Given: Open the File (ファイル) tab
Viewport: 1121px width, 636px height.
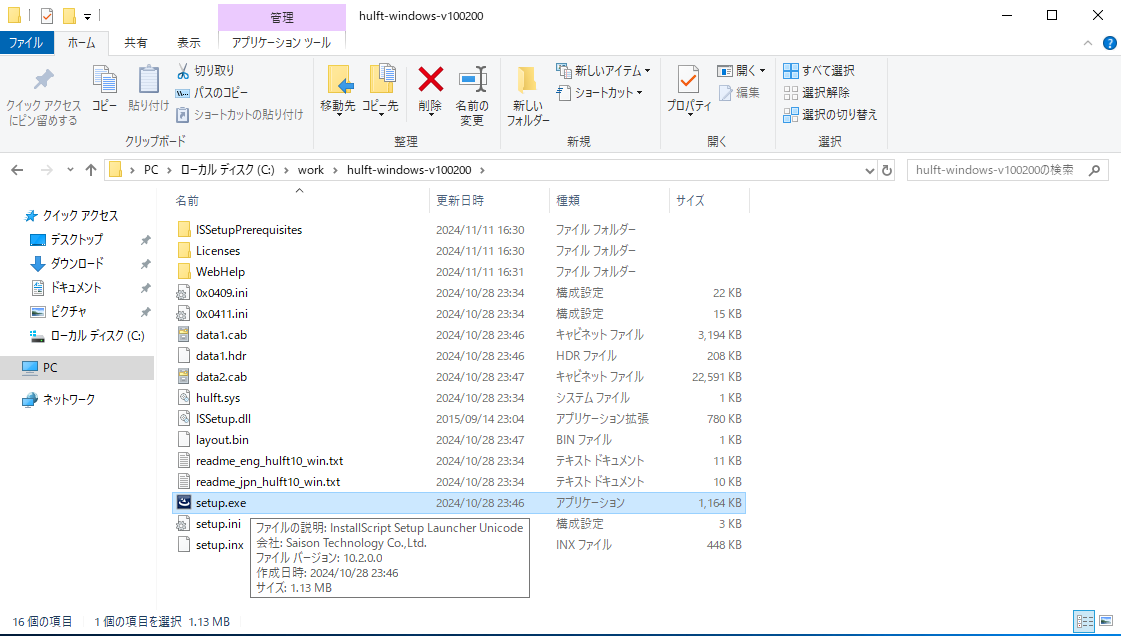Looking at the screenshot, I should [26, 43].
